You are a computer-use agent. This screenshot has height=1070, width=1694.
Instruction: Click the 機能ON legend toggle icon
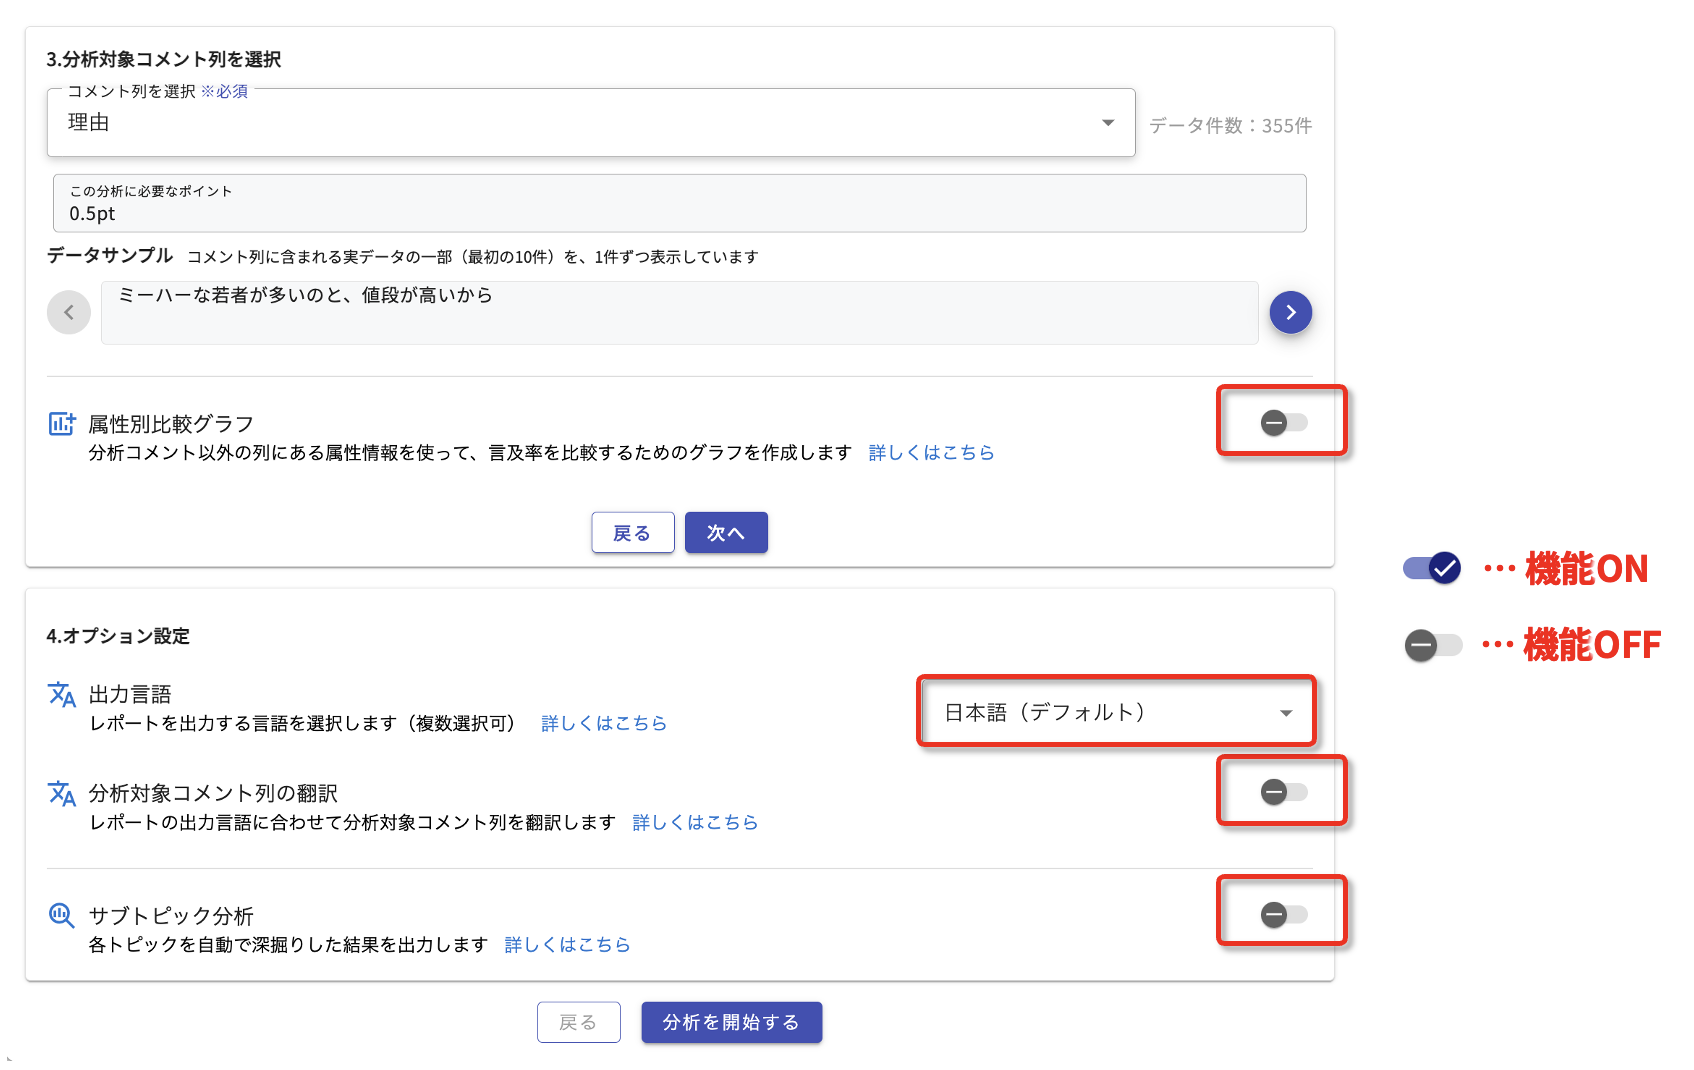pos(1432,568)
